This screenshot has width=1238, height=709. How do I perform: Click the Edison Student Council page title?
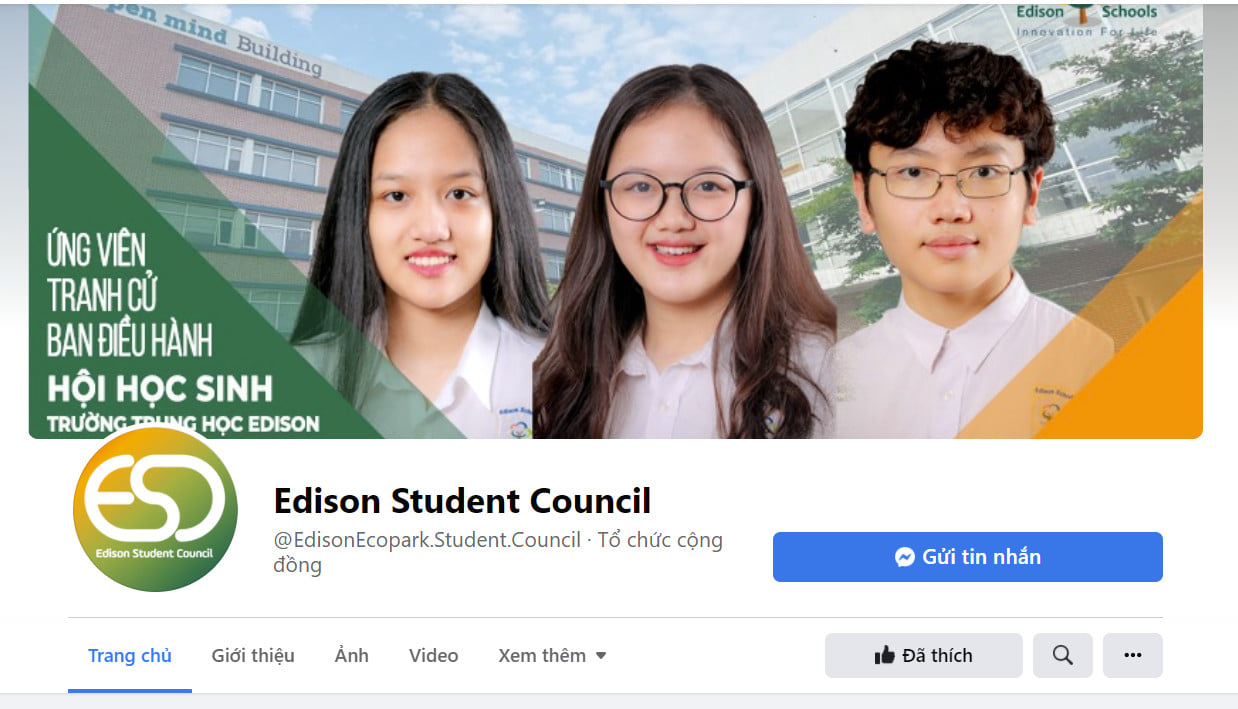(x=462, y=500)
